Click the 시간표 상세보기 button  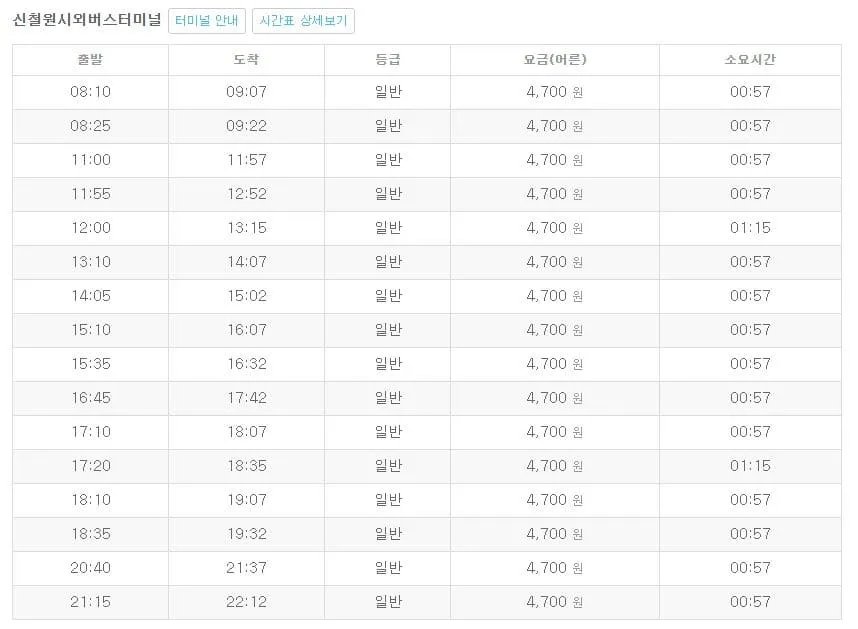(300, 20)
